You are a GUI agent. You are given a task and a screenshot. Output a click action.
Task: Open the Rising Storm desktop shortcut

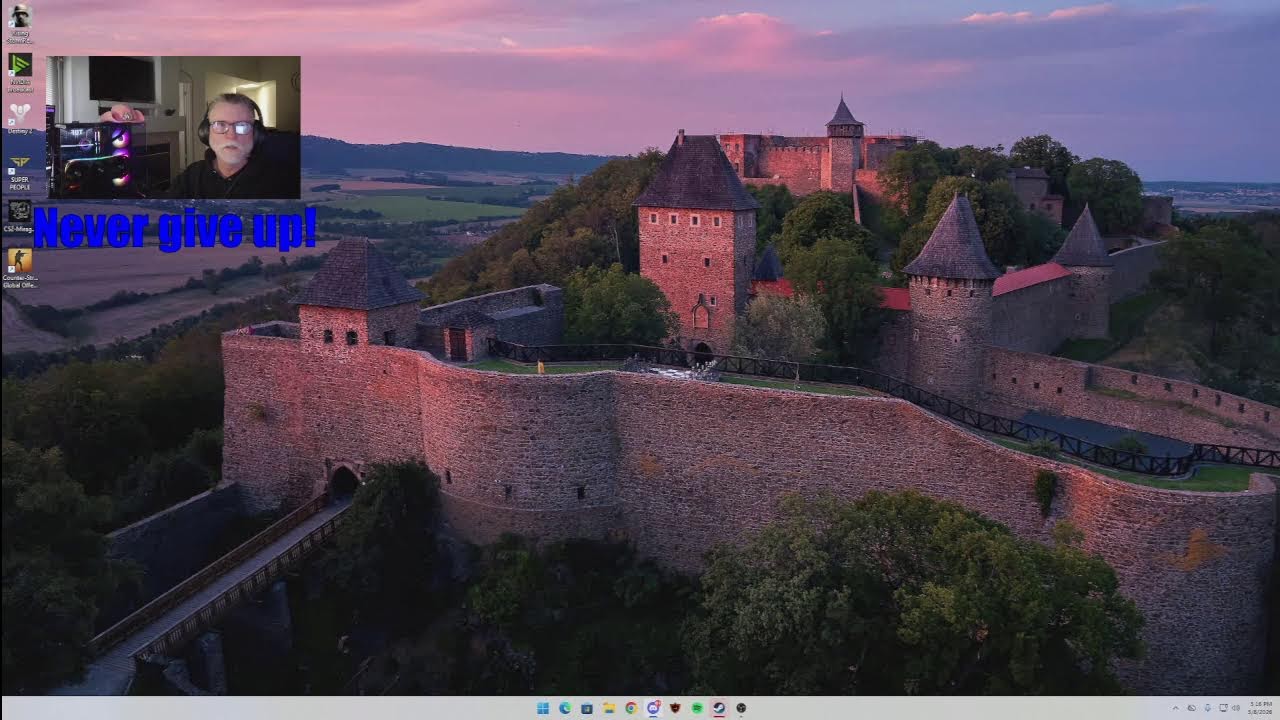pyautogui.click(x=19, y=22)
